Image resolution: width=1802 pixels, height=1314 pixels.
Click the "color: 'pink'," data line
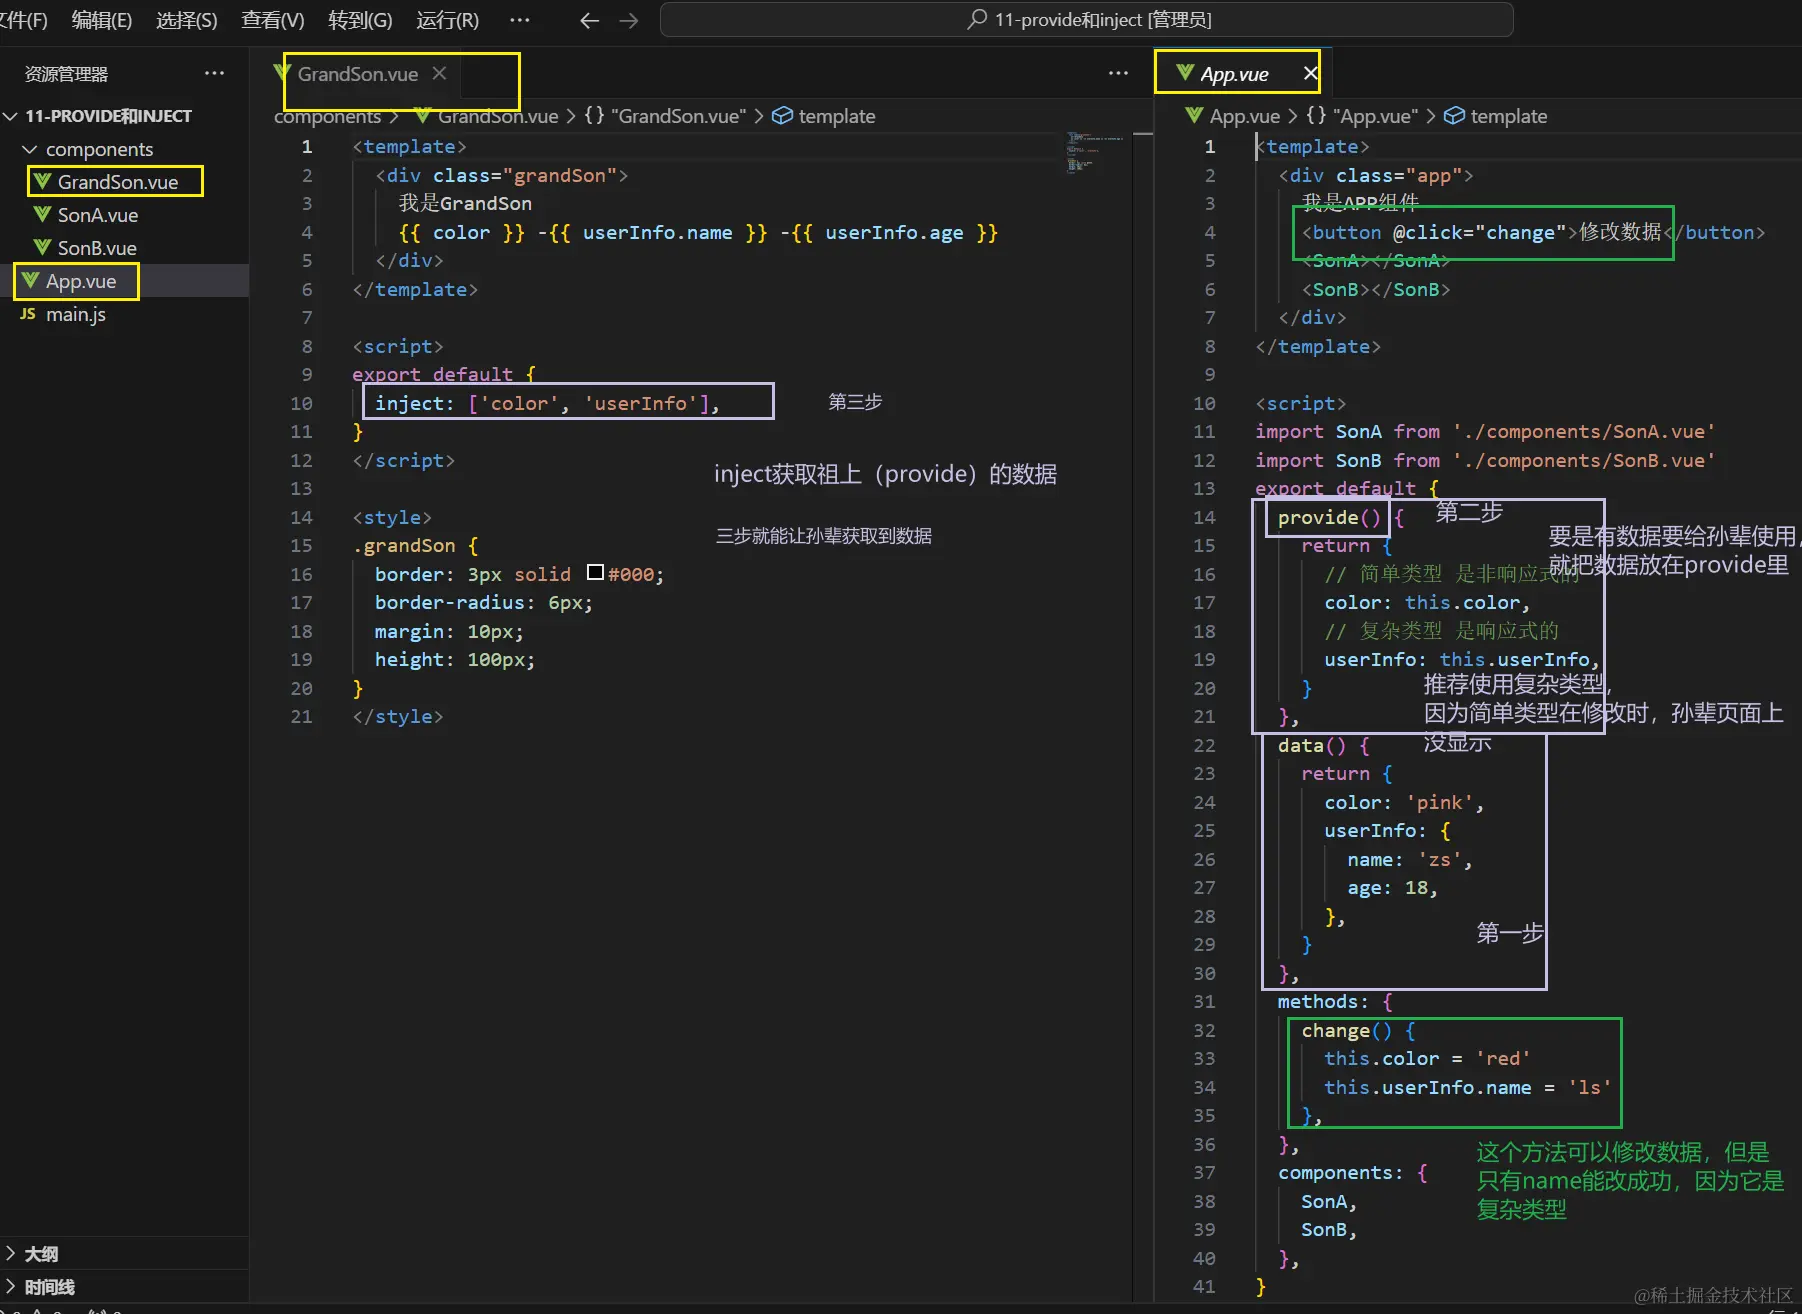click(x=1404, y=803)
